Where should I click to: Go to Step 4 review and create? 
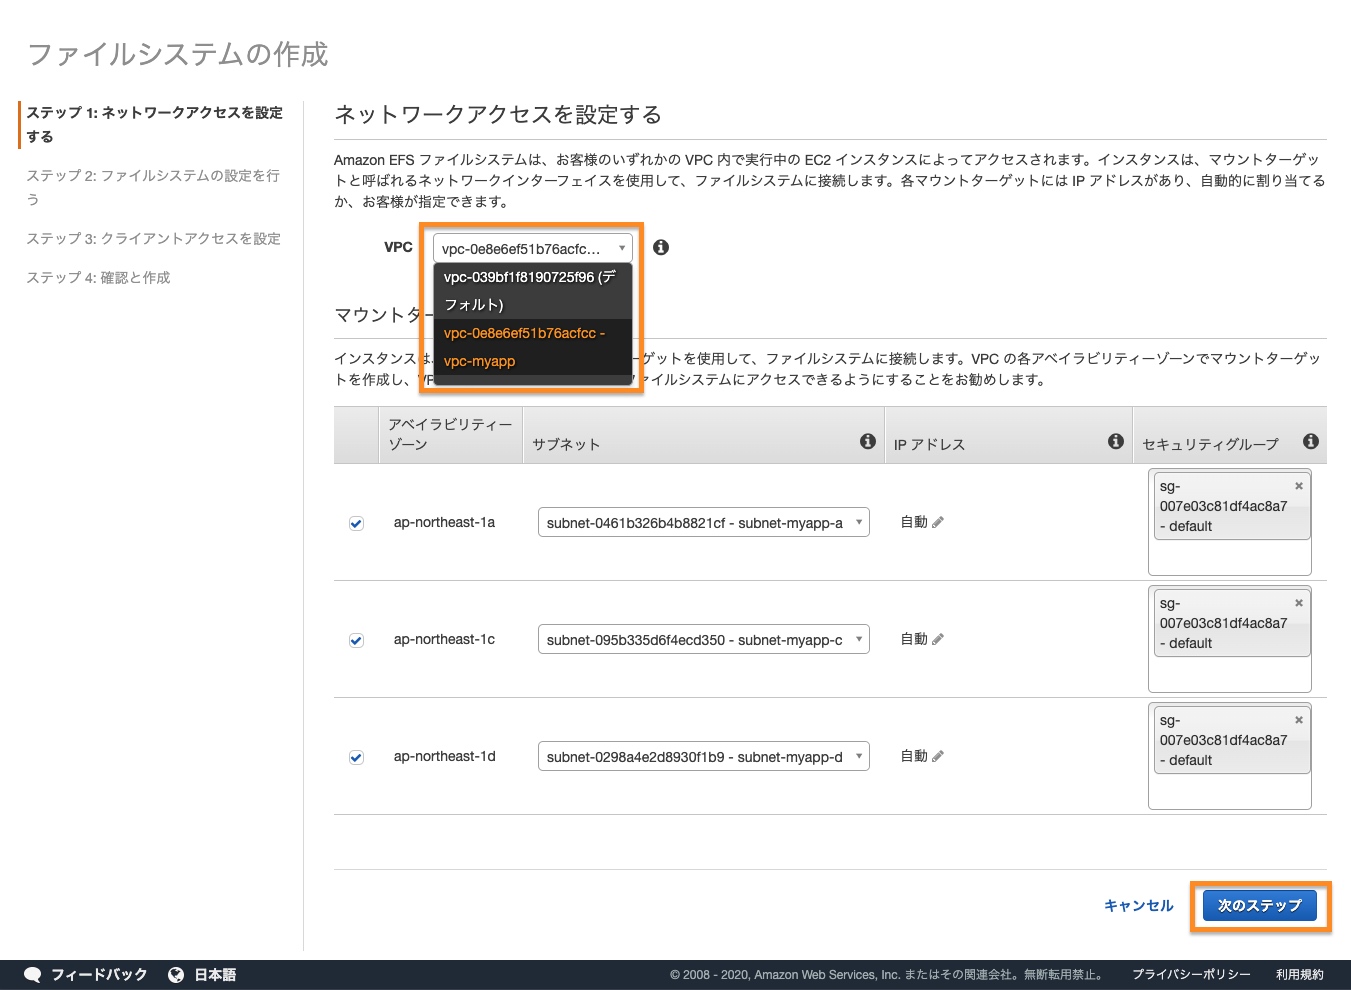(x=98, y=277)
